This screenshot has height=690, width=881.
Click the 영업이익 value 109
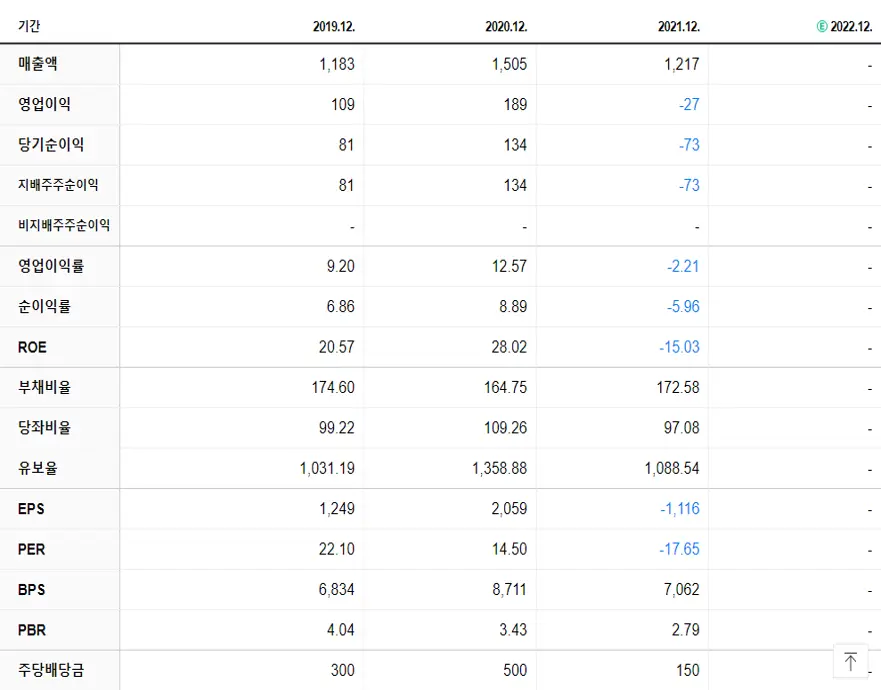(x=343, y=105)
